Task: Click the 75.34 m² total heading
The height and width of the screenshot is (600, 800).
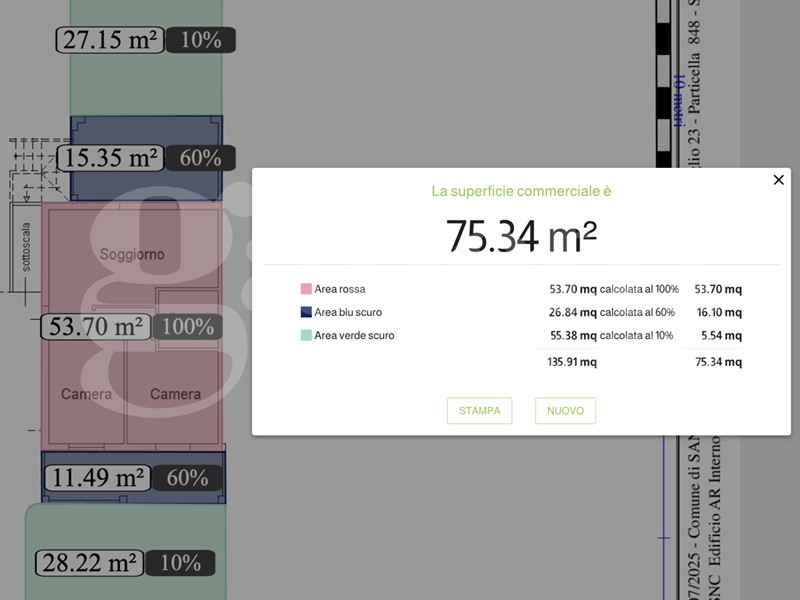Action: [x=521, y=236]
